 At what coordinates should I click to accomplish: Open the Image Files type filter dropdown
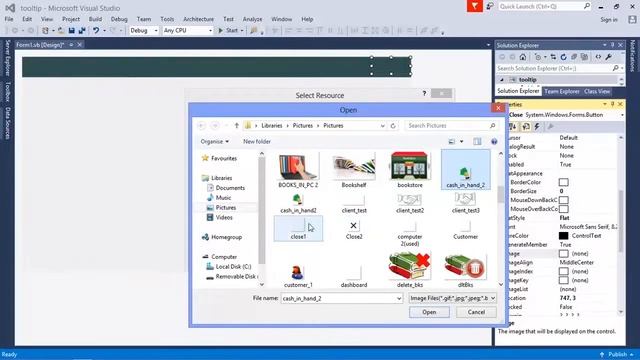pos(453,298)
